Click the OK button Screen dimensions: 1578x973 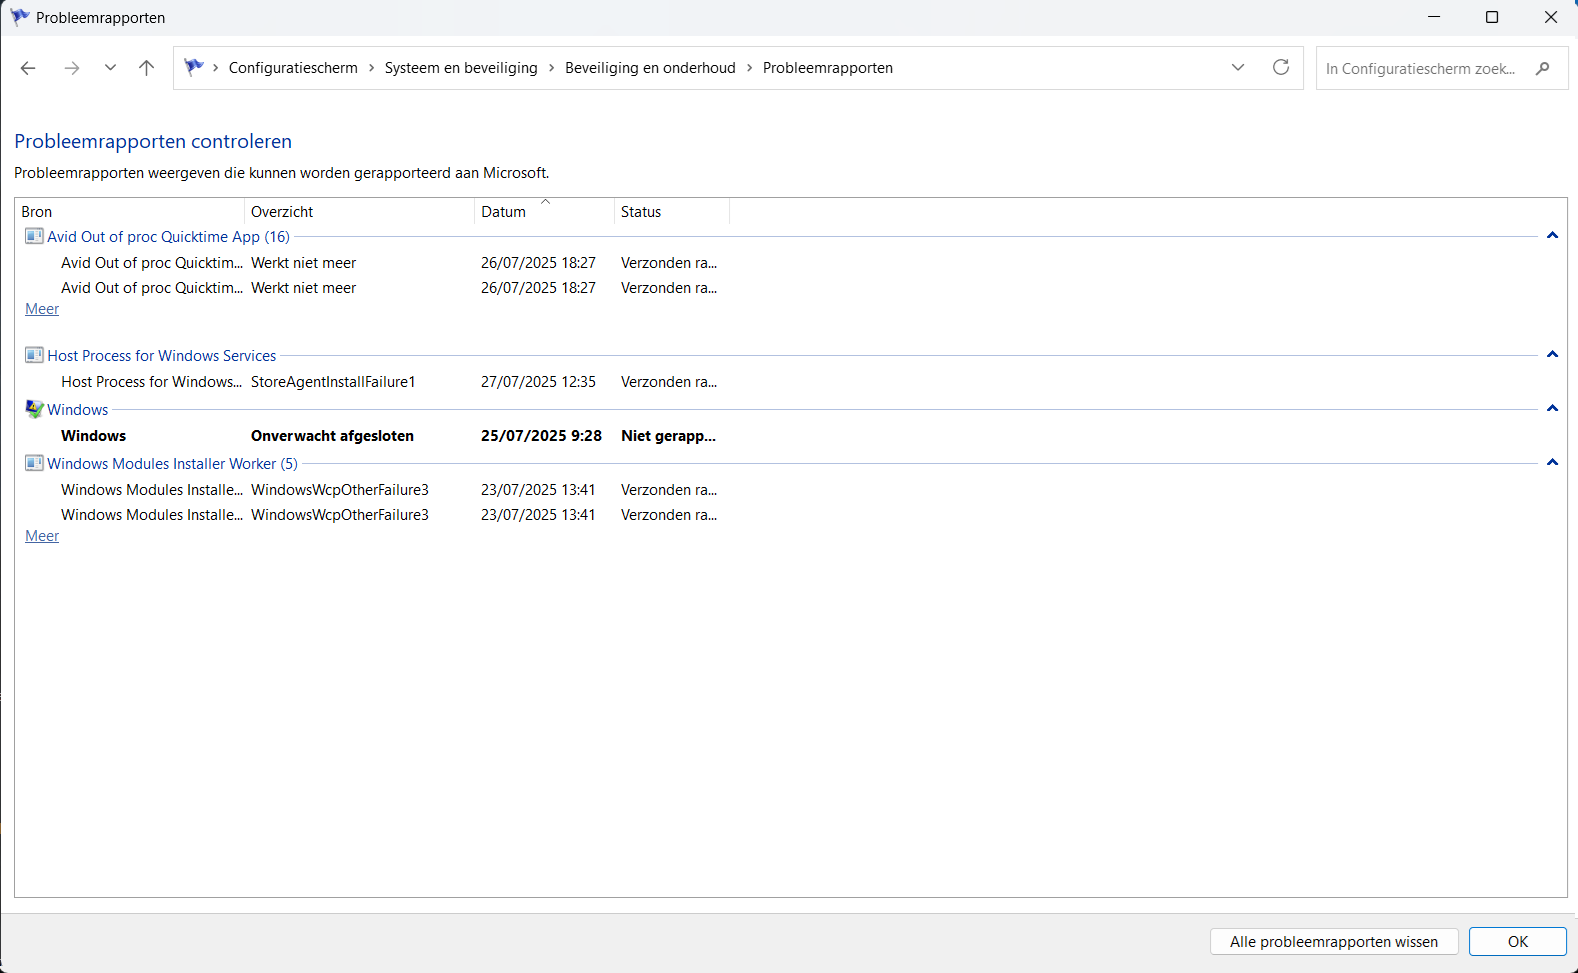point(1518,941)
